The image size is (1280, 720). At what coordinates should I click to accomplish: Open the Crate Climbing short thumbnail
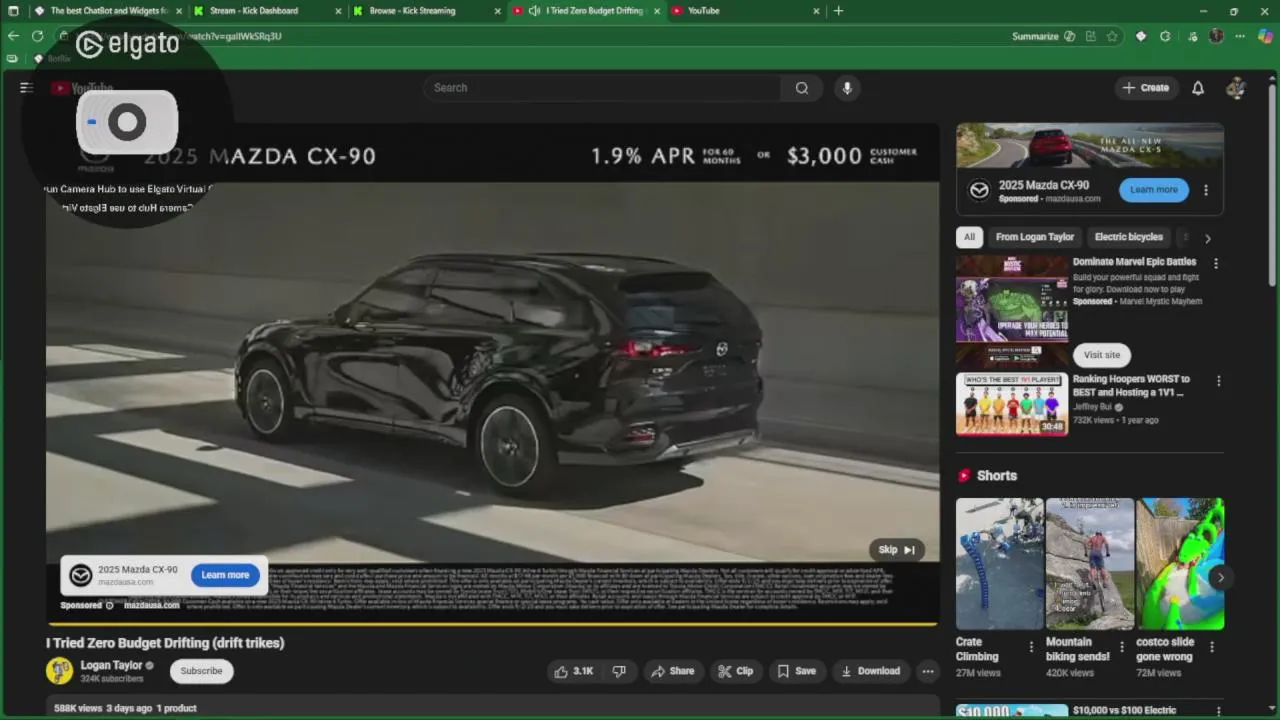(999, 564)
